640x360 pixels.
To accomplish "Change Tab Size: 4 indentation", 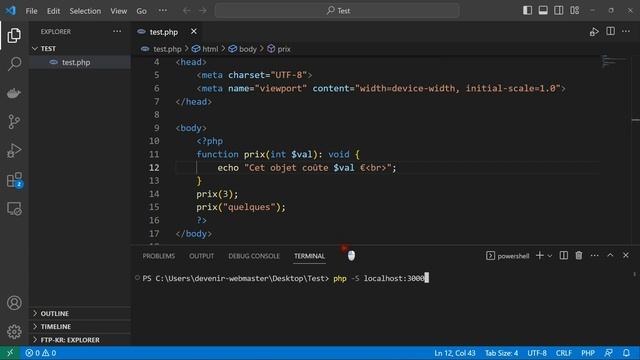I will [x=501, y=353].
